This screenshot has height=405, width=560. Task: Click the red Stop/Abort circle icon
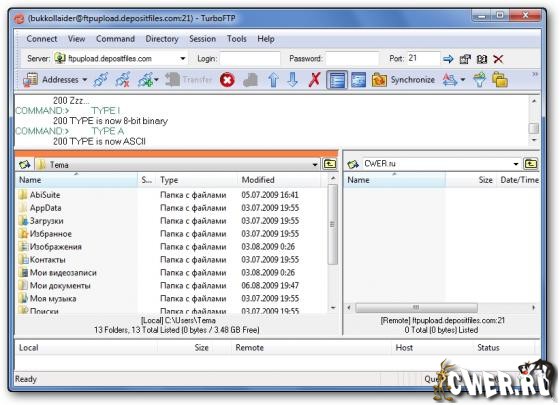[227, 80]
